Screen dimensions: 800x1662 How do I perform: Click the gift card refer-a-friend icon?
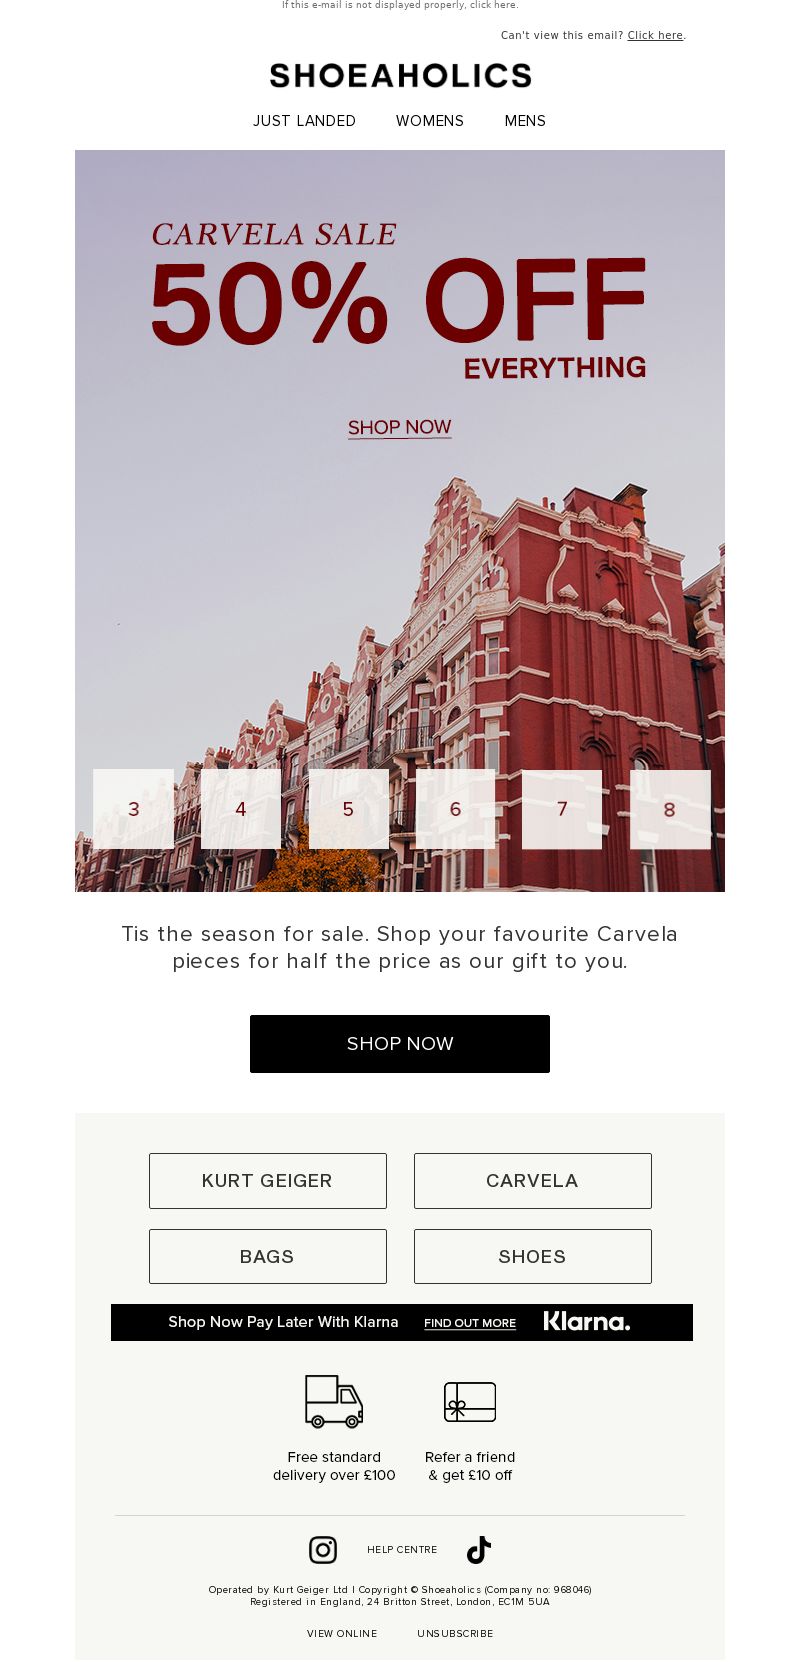coord(470,1402)
